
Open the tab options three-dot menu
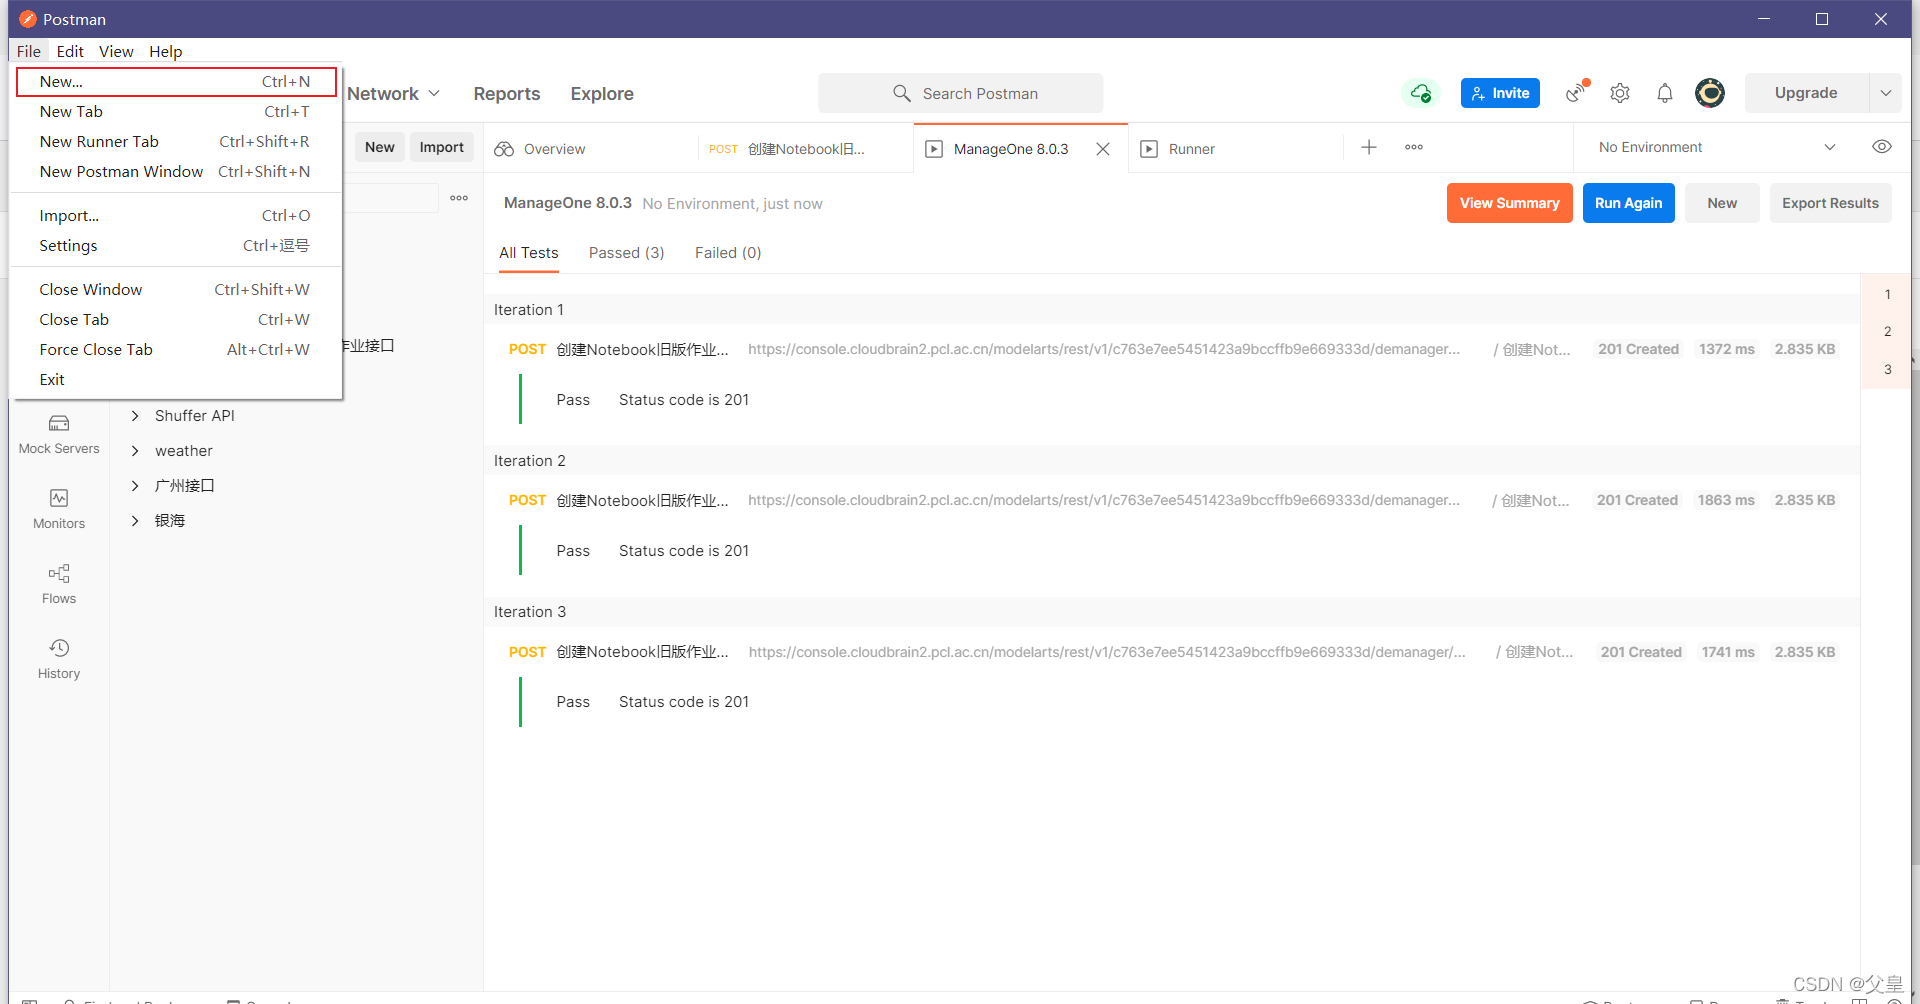click(1414, 147)
